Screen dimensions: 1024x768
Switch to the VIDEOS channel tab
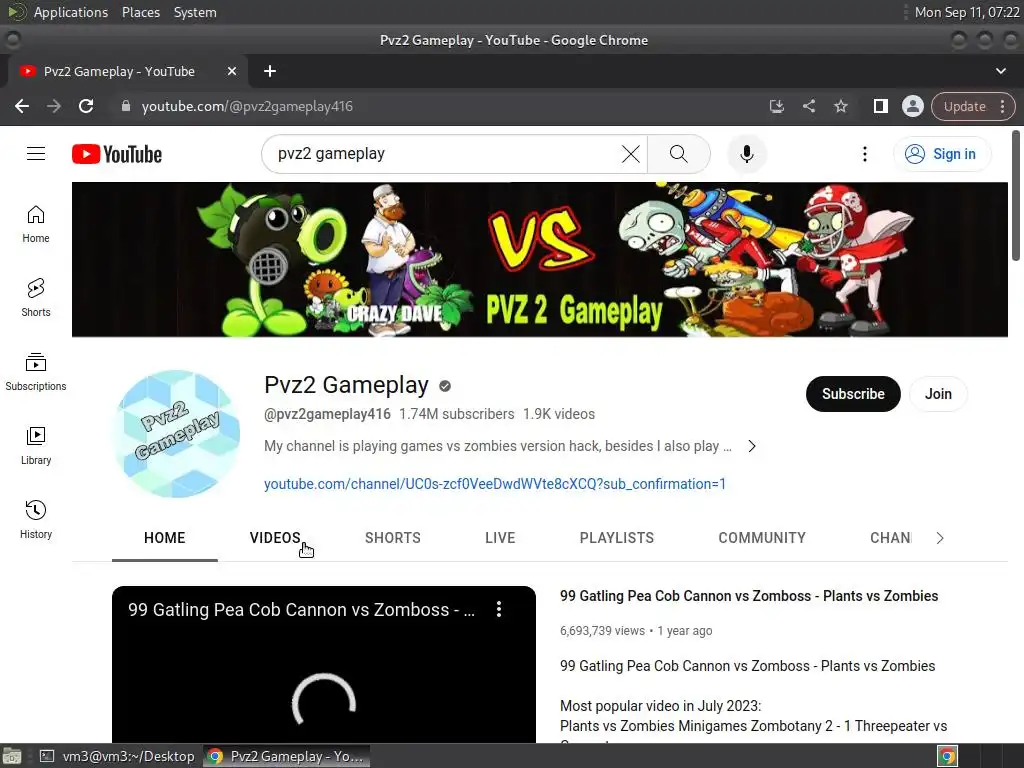275,538
